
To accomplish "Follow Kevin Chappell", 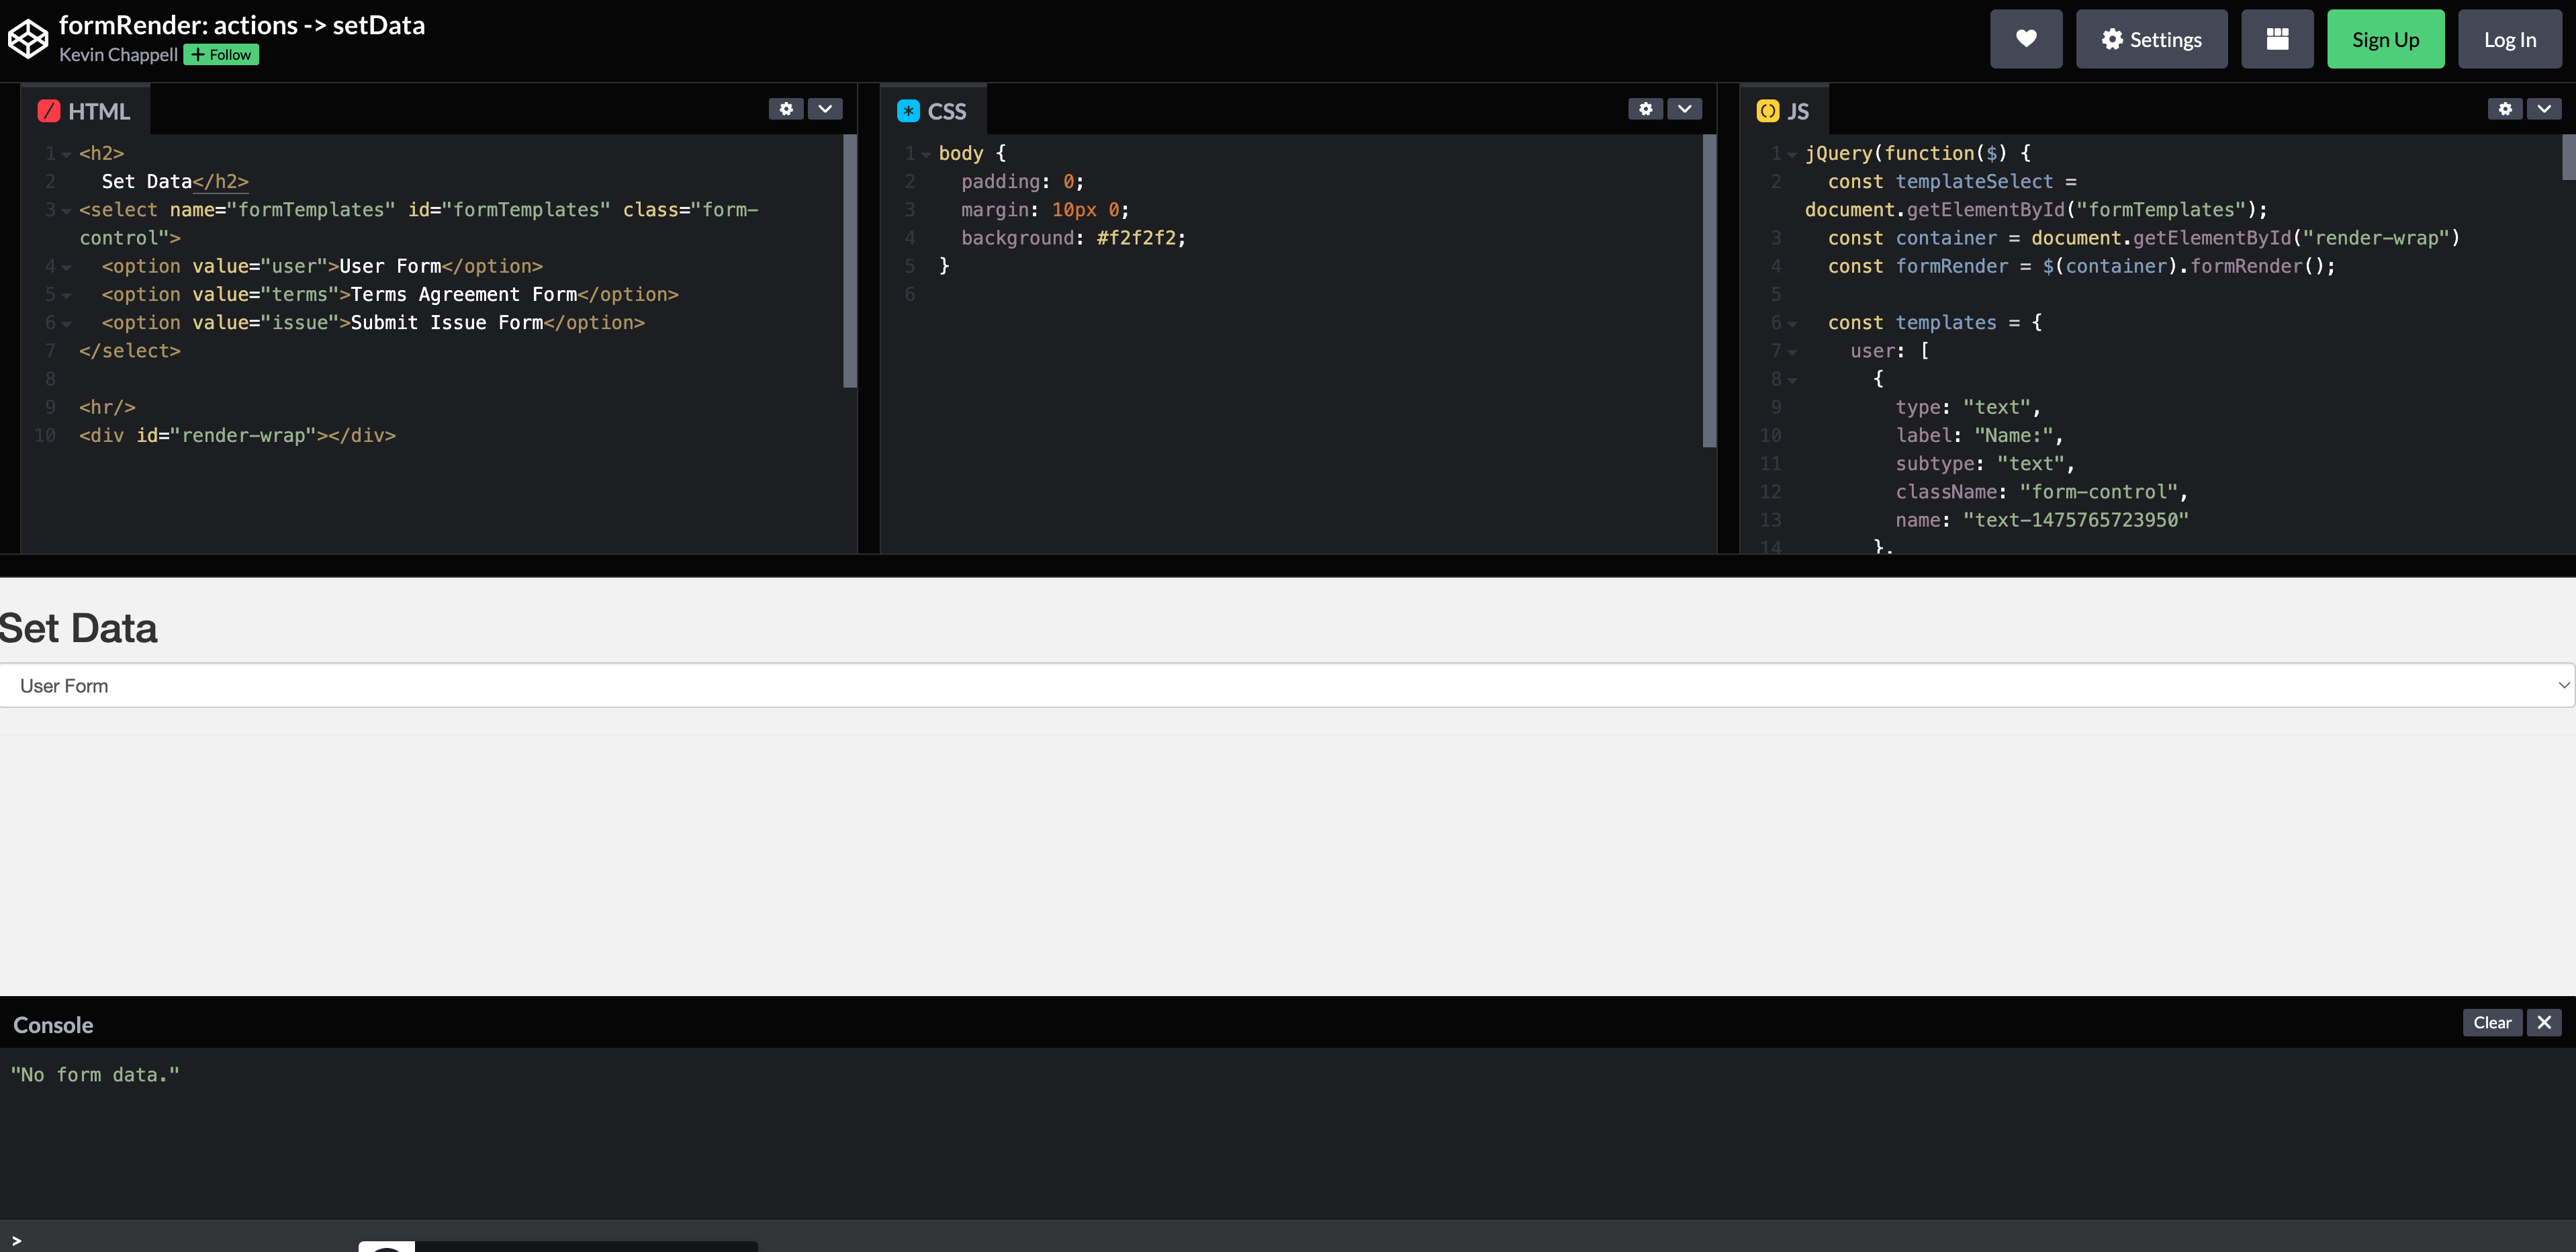I will pos(221,55).
